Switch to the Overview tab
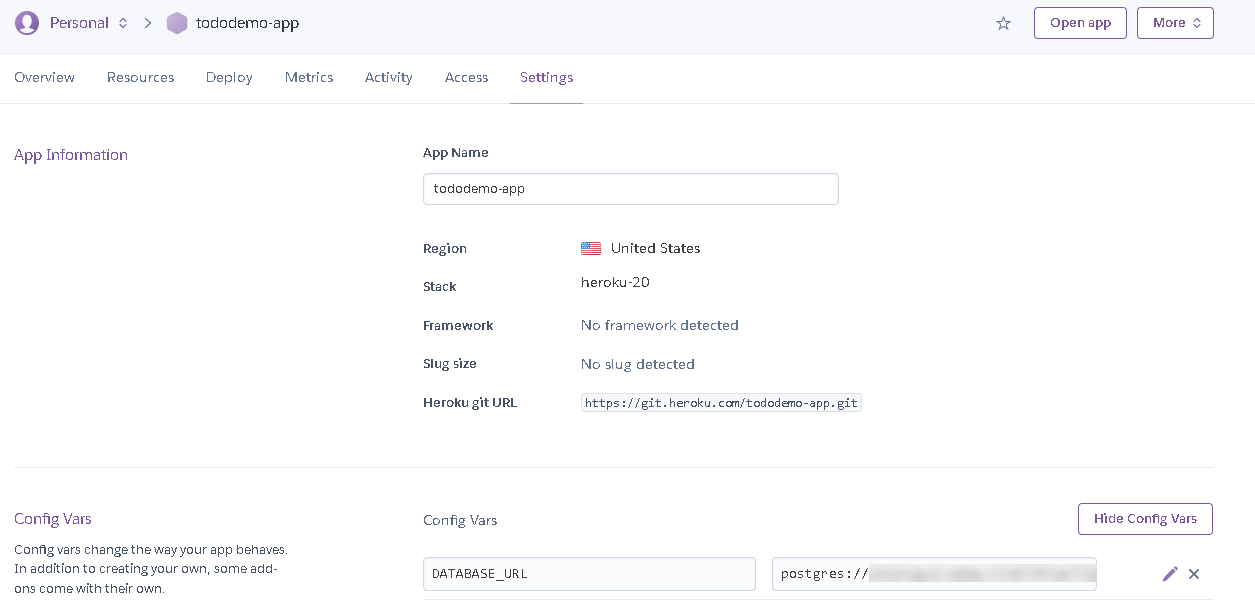The width and height of the screenshot is (1255, 602). click(44, 77)
